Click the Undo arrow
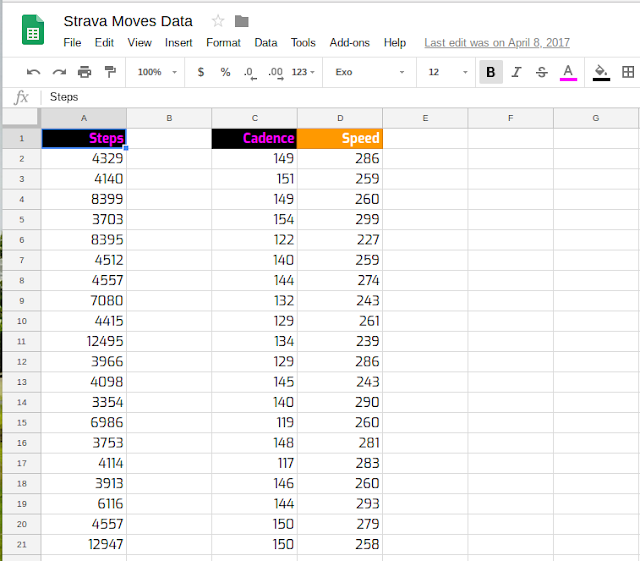Screen dimensions: 640x561 (33, 72)
